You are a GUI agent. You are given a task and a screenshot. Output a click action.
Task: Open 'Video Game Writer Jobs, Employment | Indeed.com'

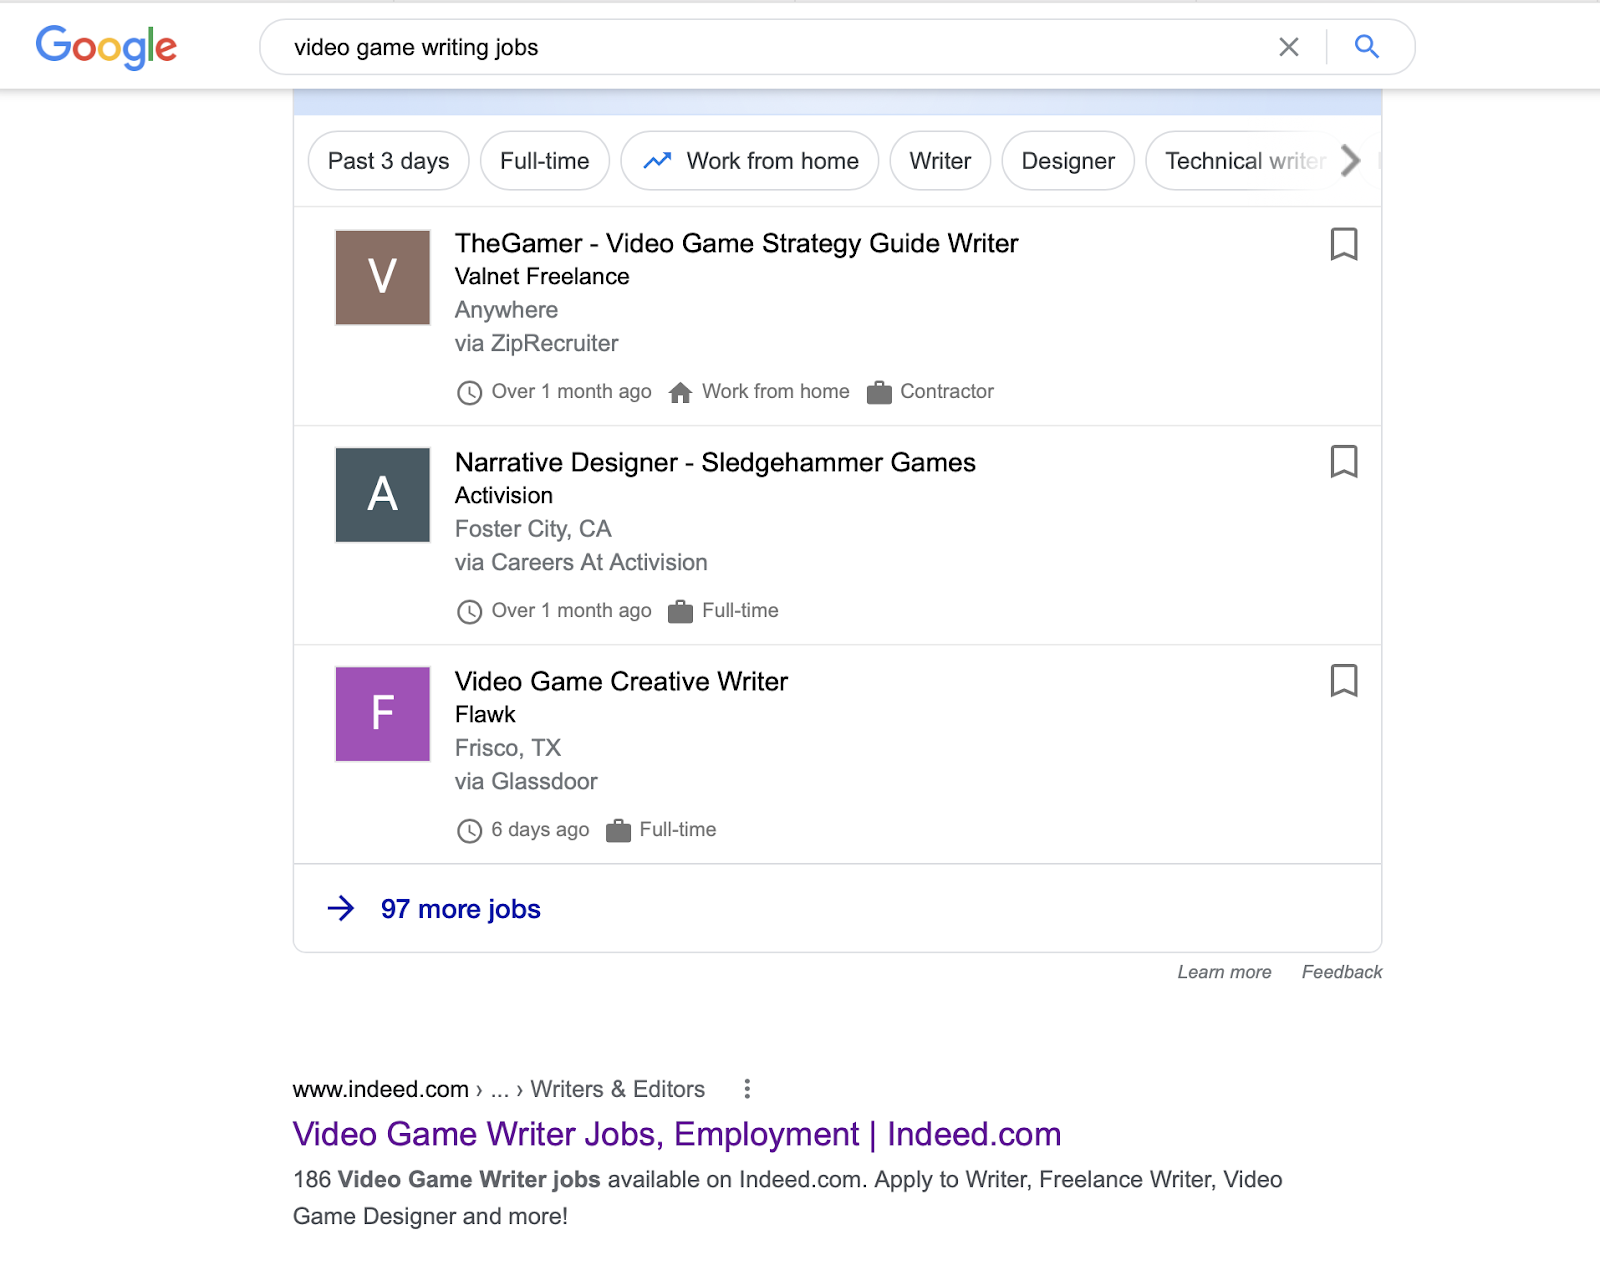coord(677,1134)
